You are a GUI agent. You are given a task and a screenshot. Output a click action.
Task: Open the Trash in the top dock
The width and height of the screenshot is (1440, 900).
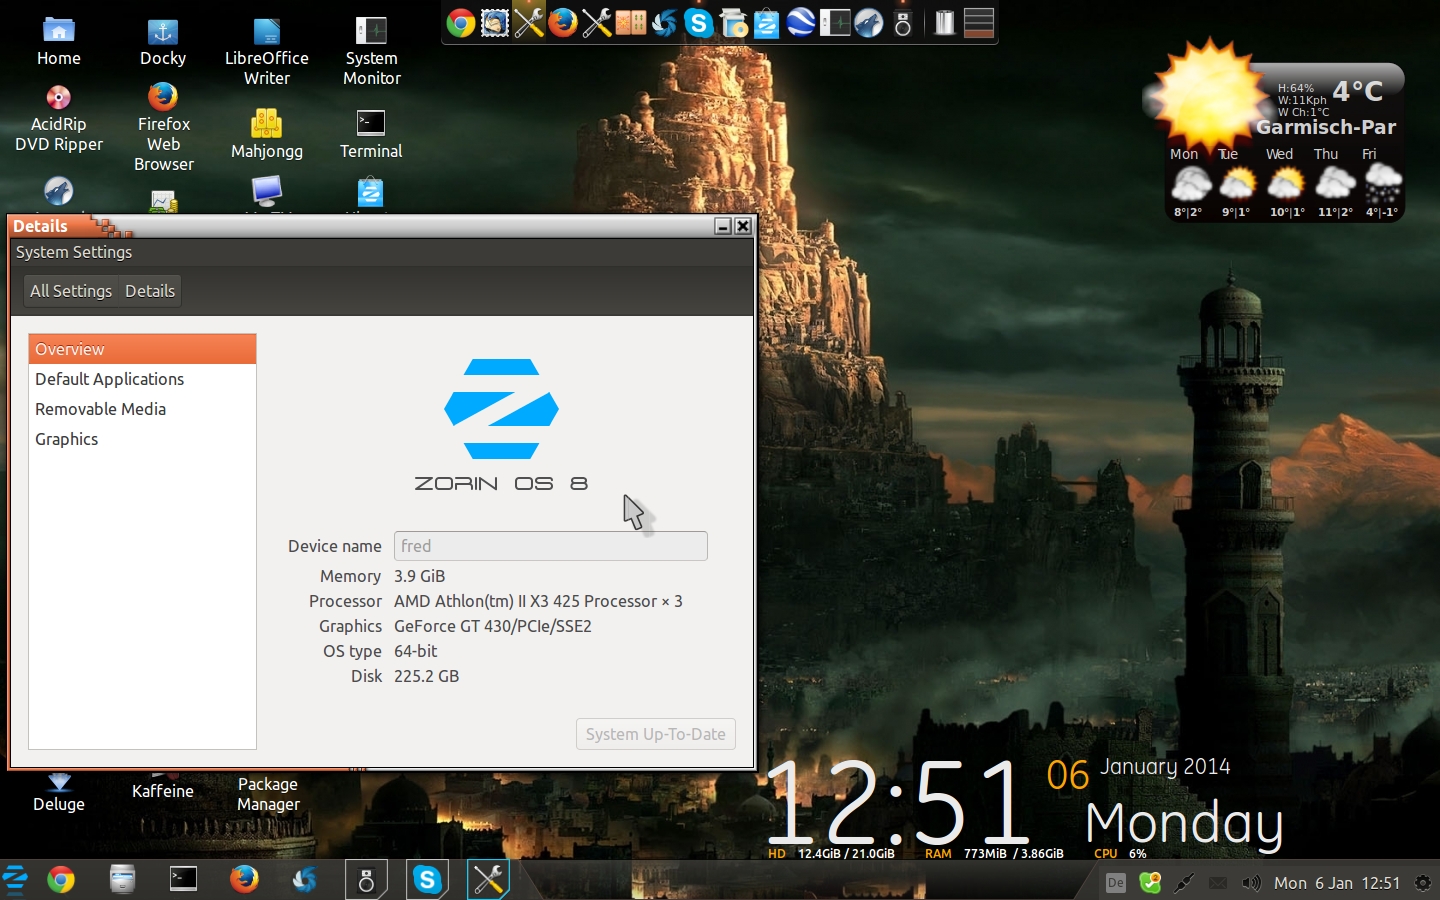point(944,22)
